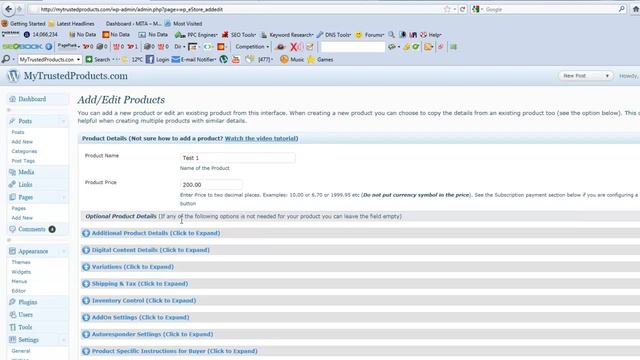
Task: Open the Settings menu in sidebar
Action: [x=29, y=340]
